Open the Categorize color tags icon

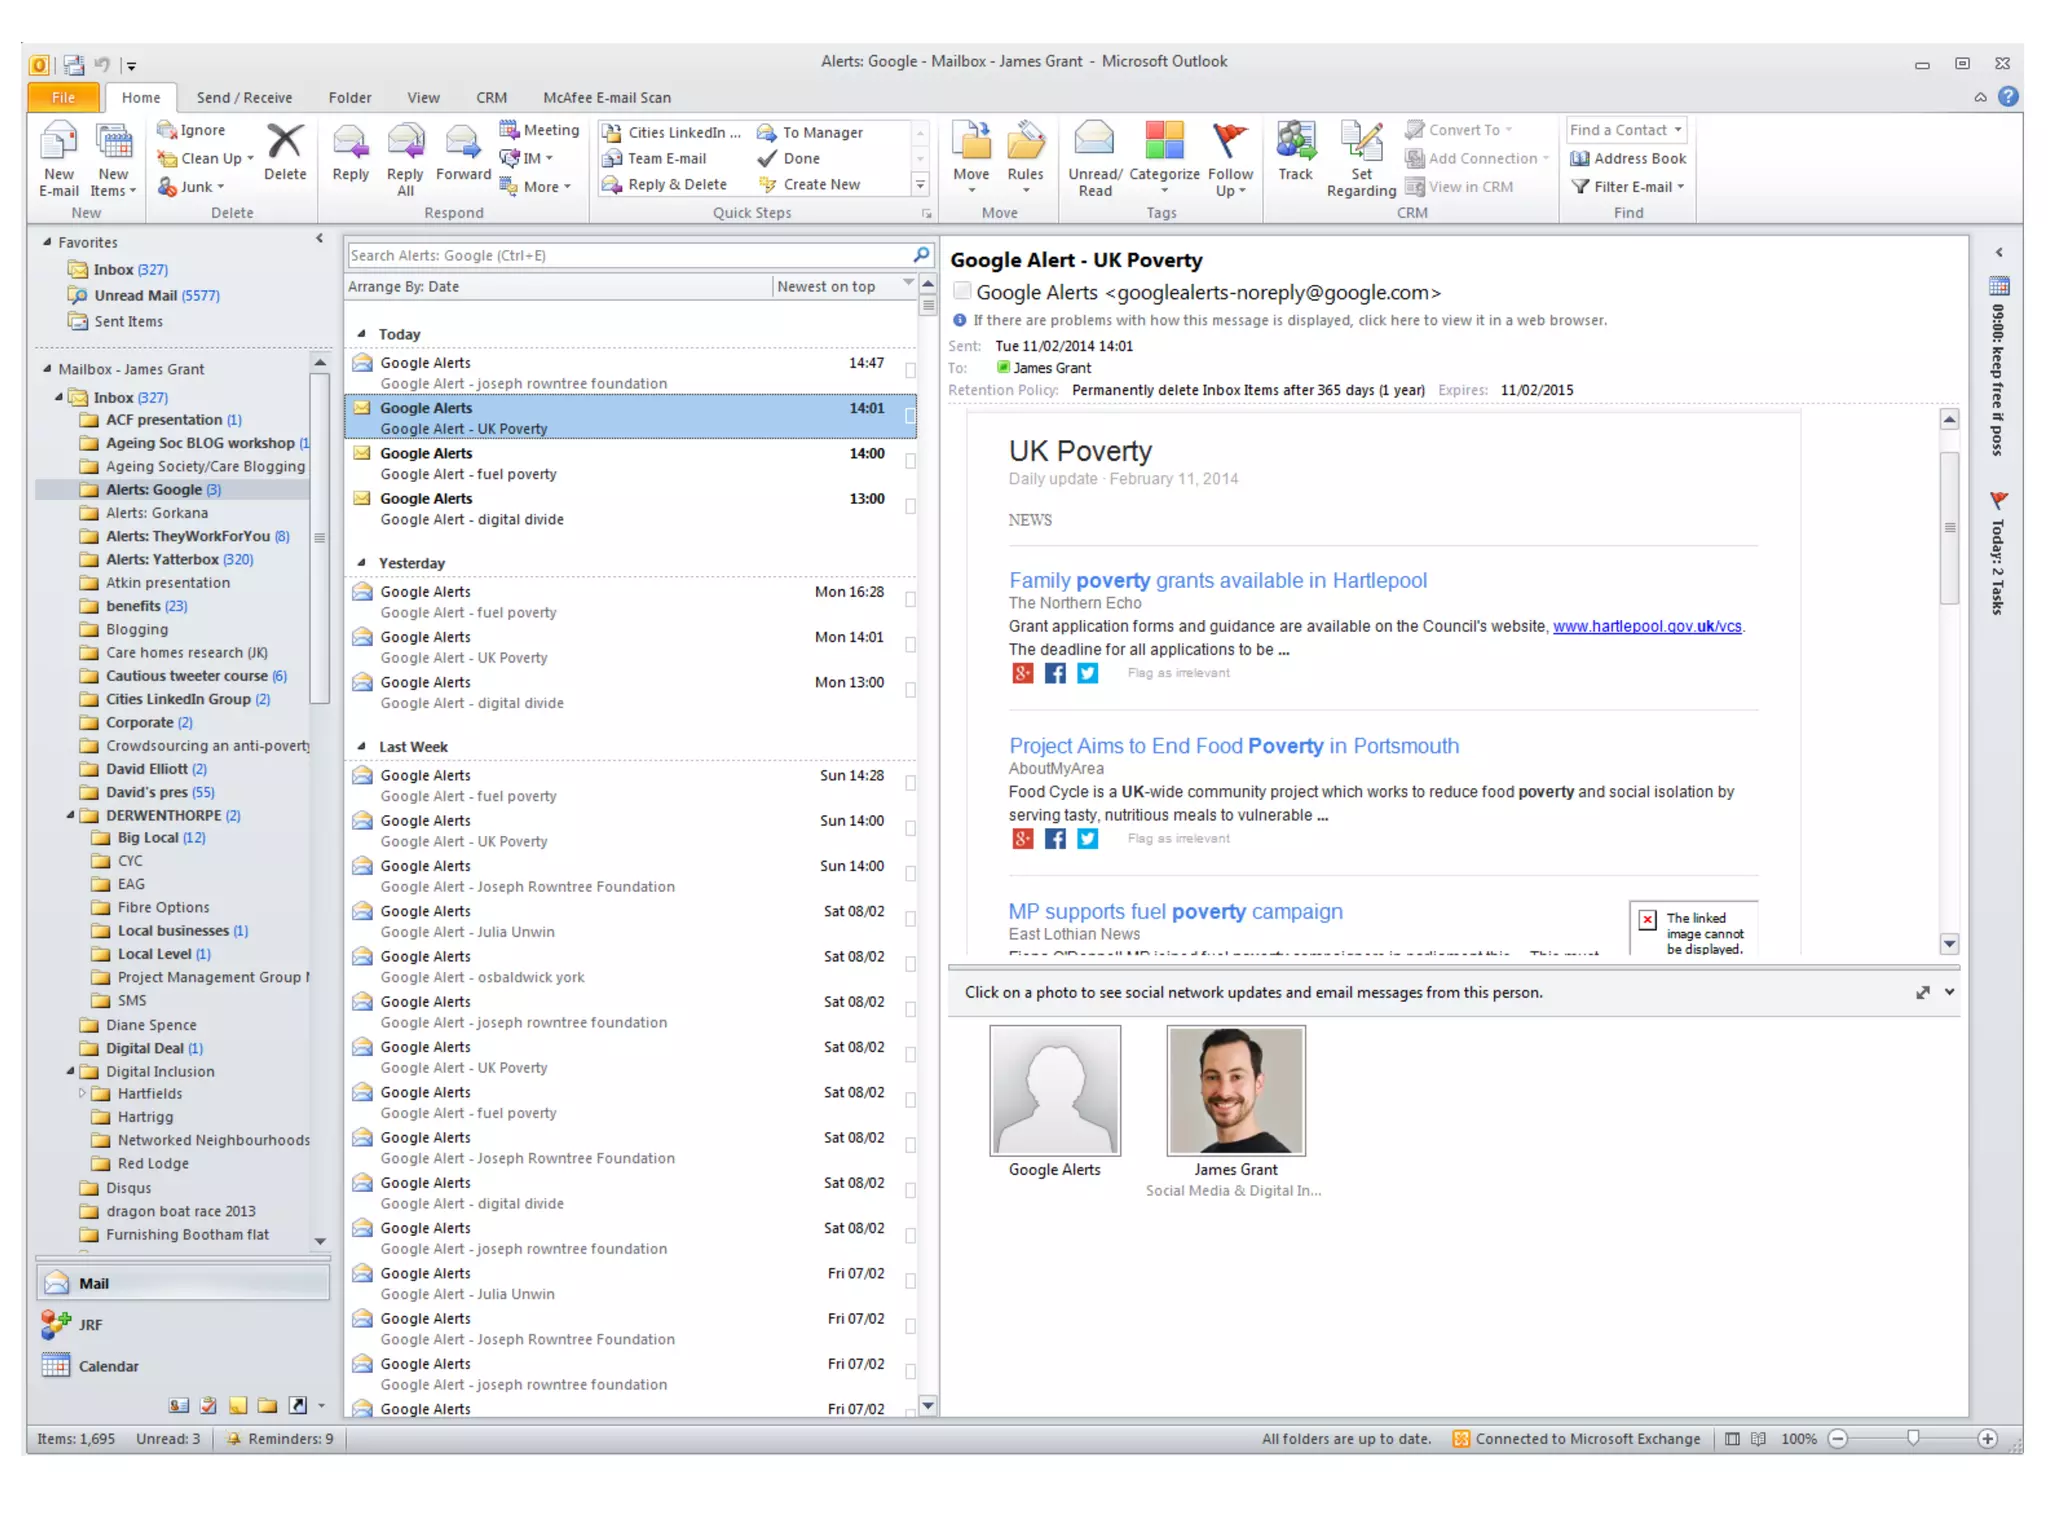click(x=1164, y=142)
